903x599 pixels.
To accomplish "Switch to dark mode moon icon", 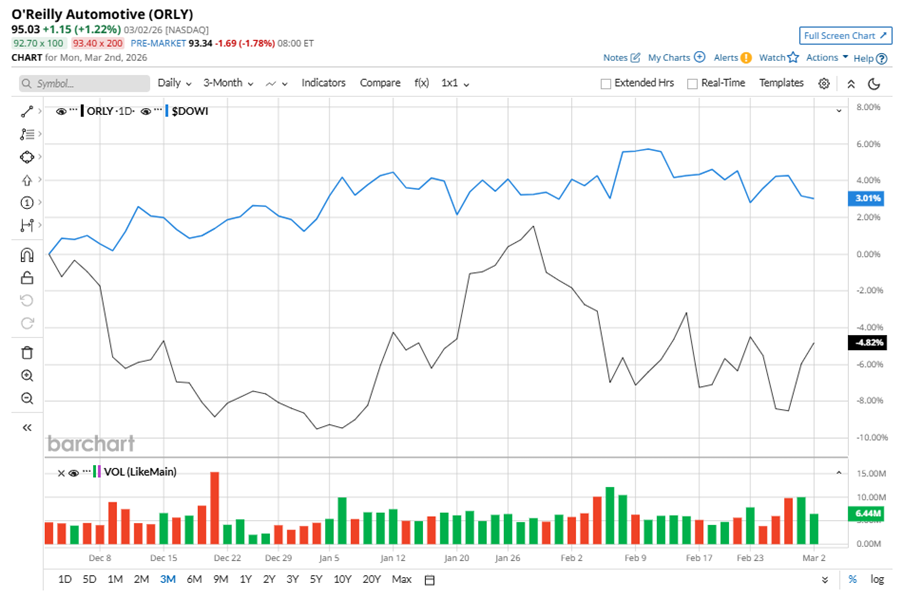I will 874,84.
